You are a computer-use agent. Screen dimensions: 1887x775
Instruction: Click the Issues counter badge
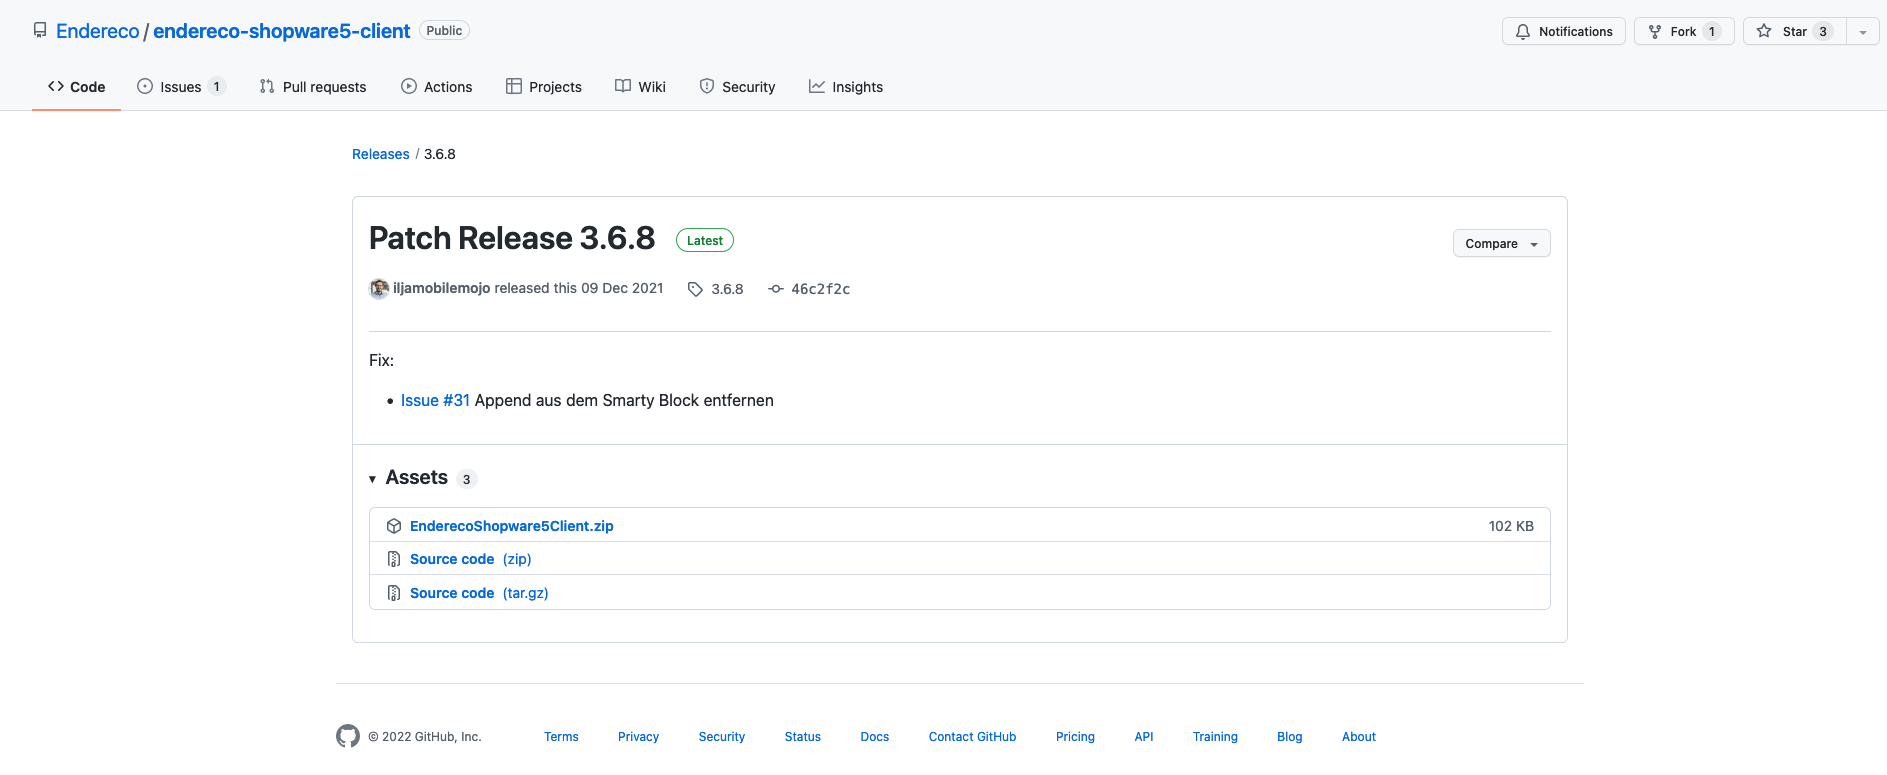pyautogui.click(x=216, y=87)
